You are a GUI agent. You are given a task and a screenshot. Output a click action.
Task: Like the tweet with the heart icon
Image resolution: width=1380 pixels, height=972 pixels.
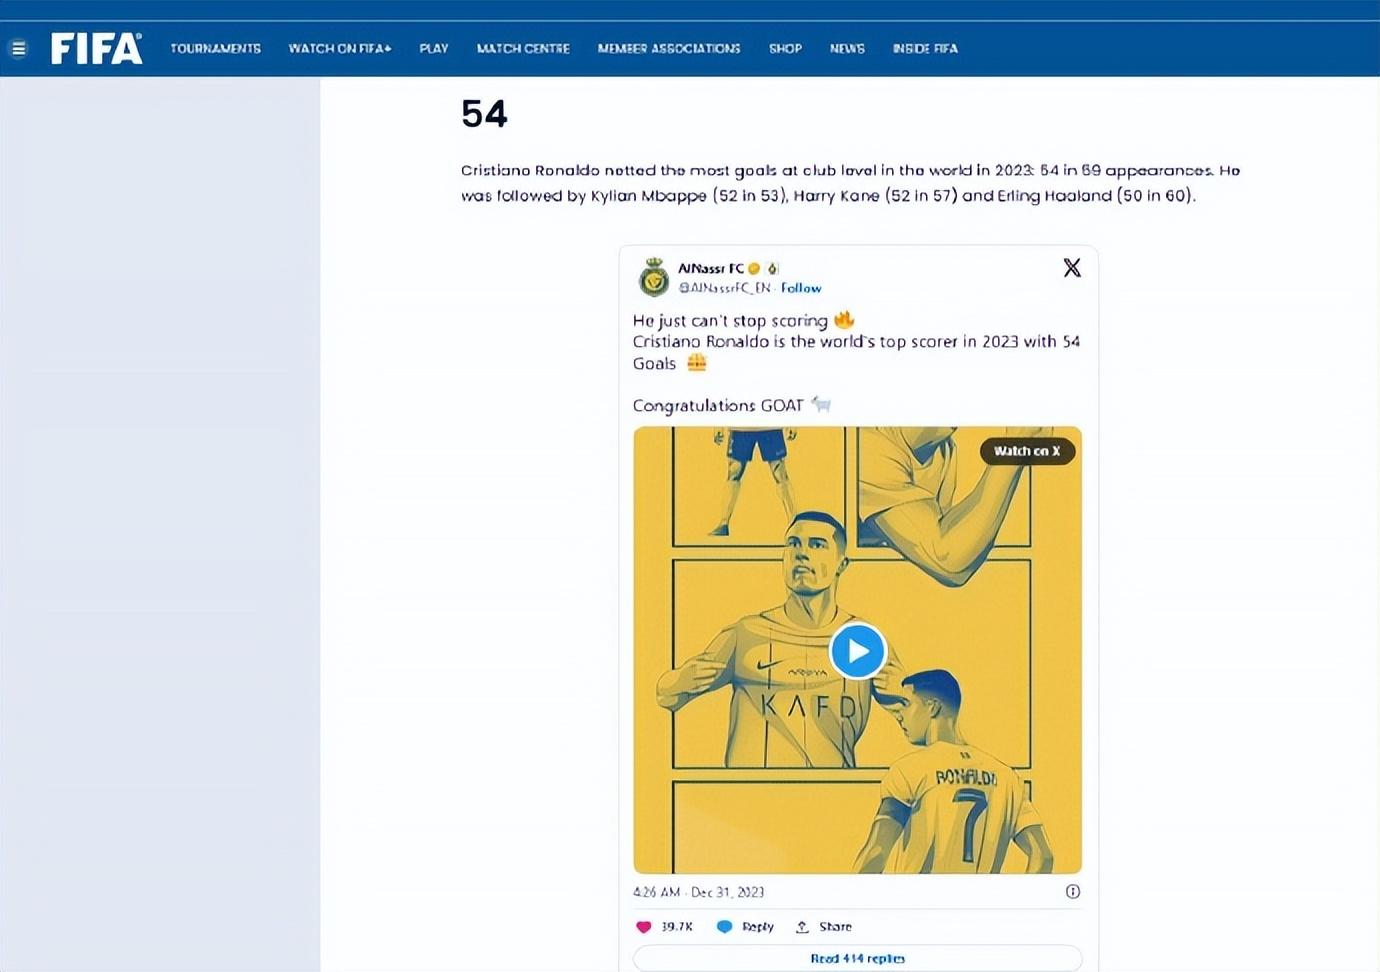(643, 927)
